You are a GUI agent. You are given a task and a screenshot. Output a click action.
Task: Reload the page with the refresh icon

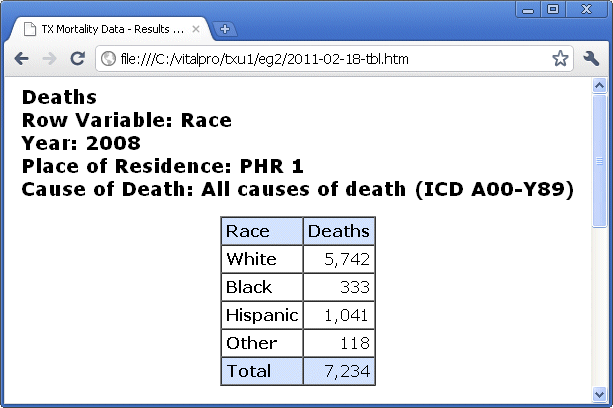pyautogui.click(x=77, y=59)
